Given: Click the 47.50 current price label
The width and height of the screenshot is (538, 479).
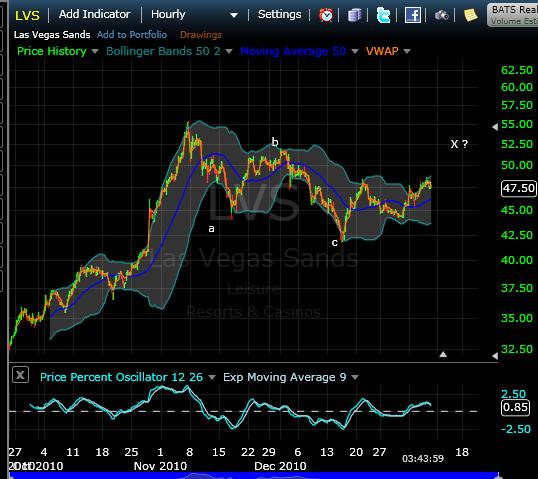Looking at the screenshot, I should coord(518,188).
